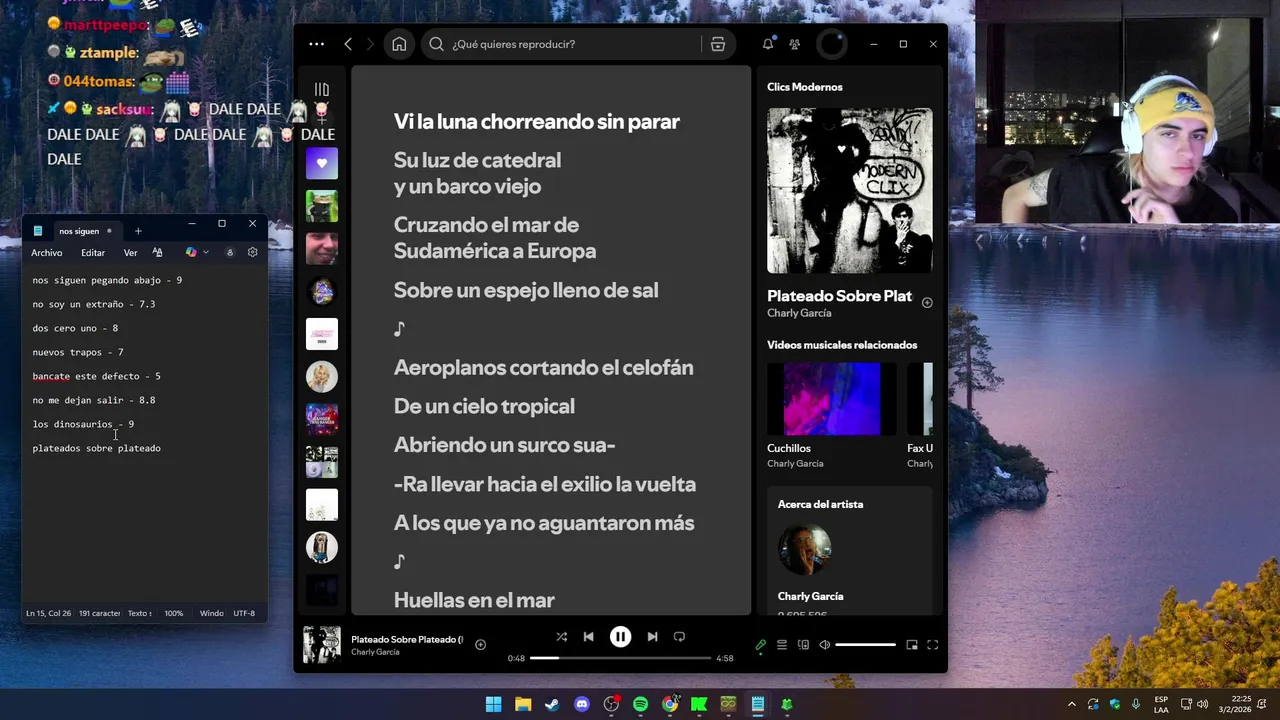
Task: Open Discord from the taskbar
Action: tap(582, 704)
